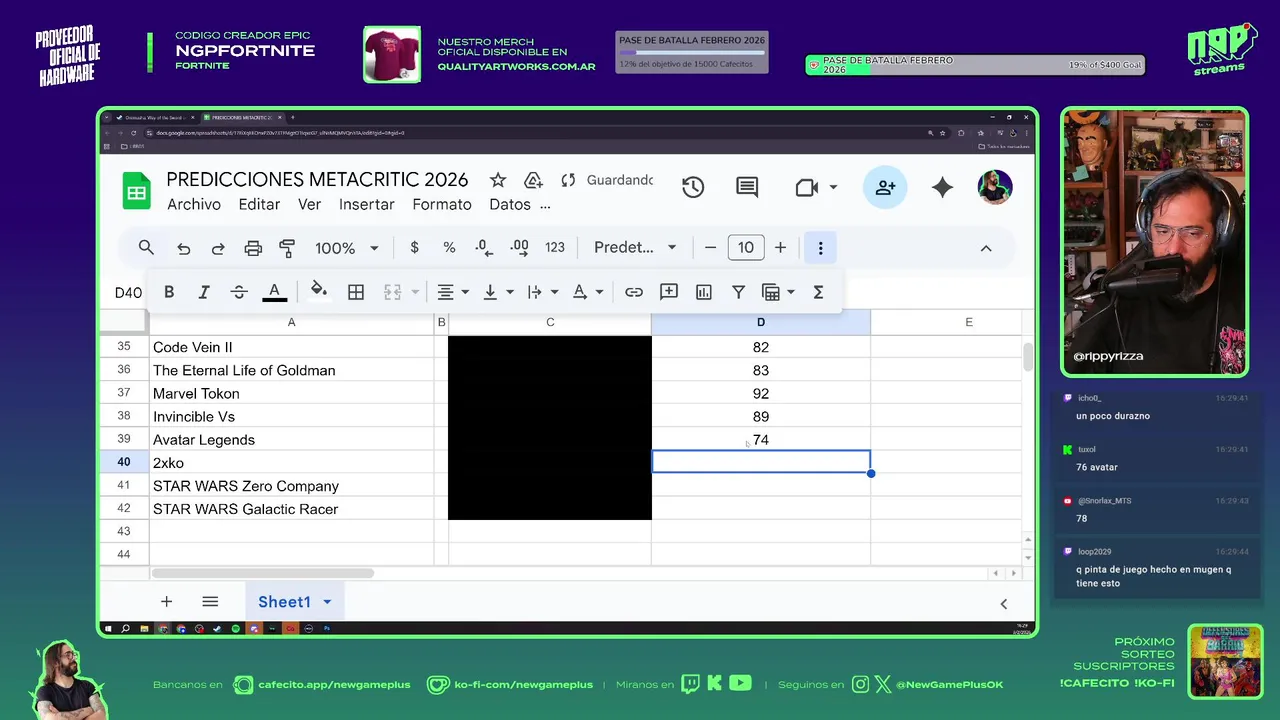Open version history clock icon
This screenshot has height=720, width=1280.
[693, 187]
